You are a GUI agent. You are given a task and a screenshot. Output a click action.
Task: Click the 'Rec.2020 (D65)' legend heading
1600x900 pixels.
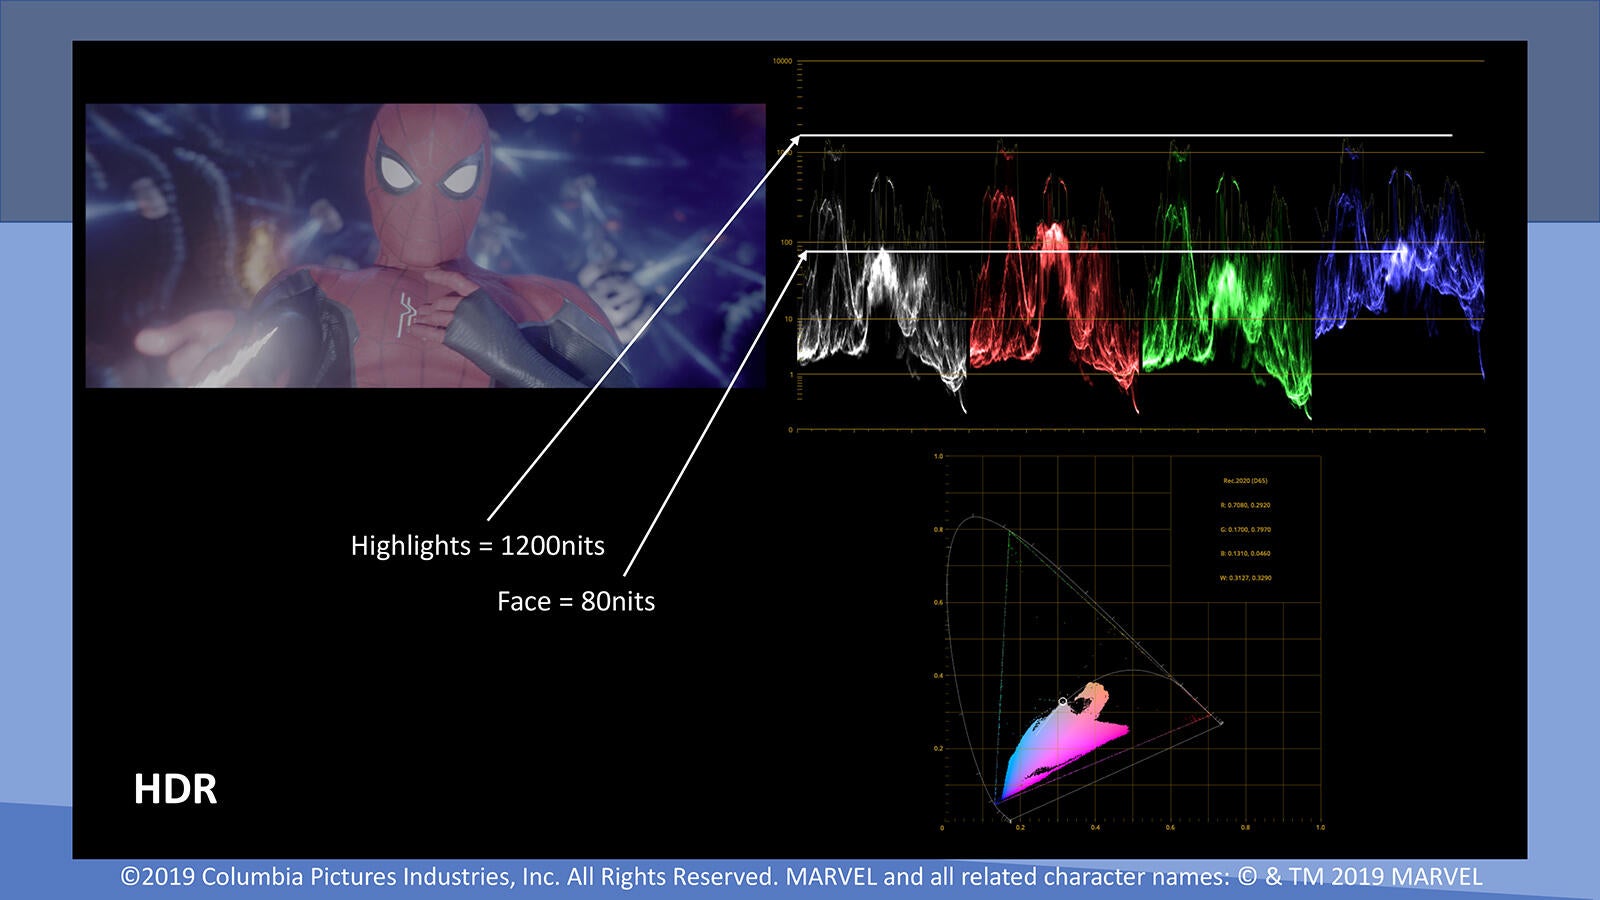pyautogui.click(x=1245, y=481)
